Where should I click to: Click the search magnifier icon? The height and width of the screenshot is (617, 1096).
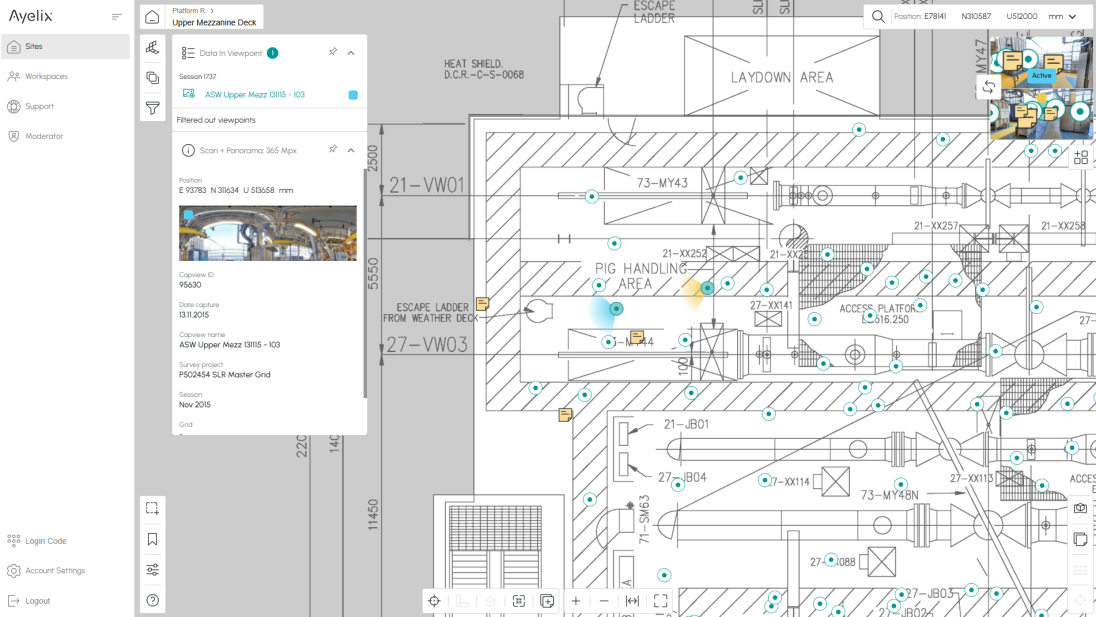pyautogui.click(x=879, y=16)
